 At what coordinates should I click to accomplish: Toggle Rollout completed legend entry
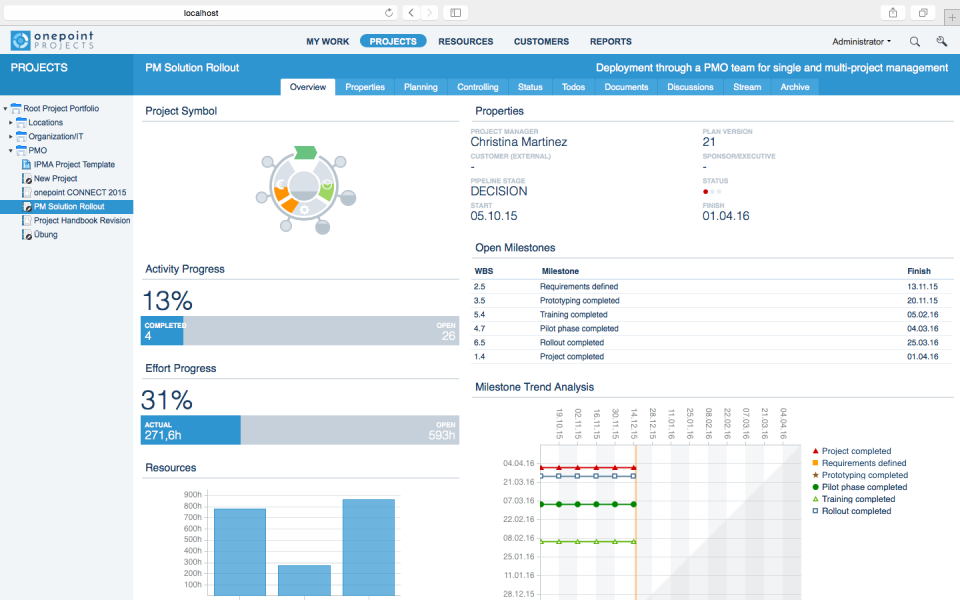click(x=851, y=511)
